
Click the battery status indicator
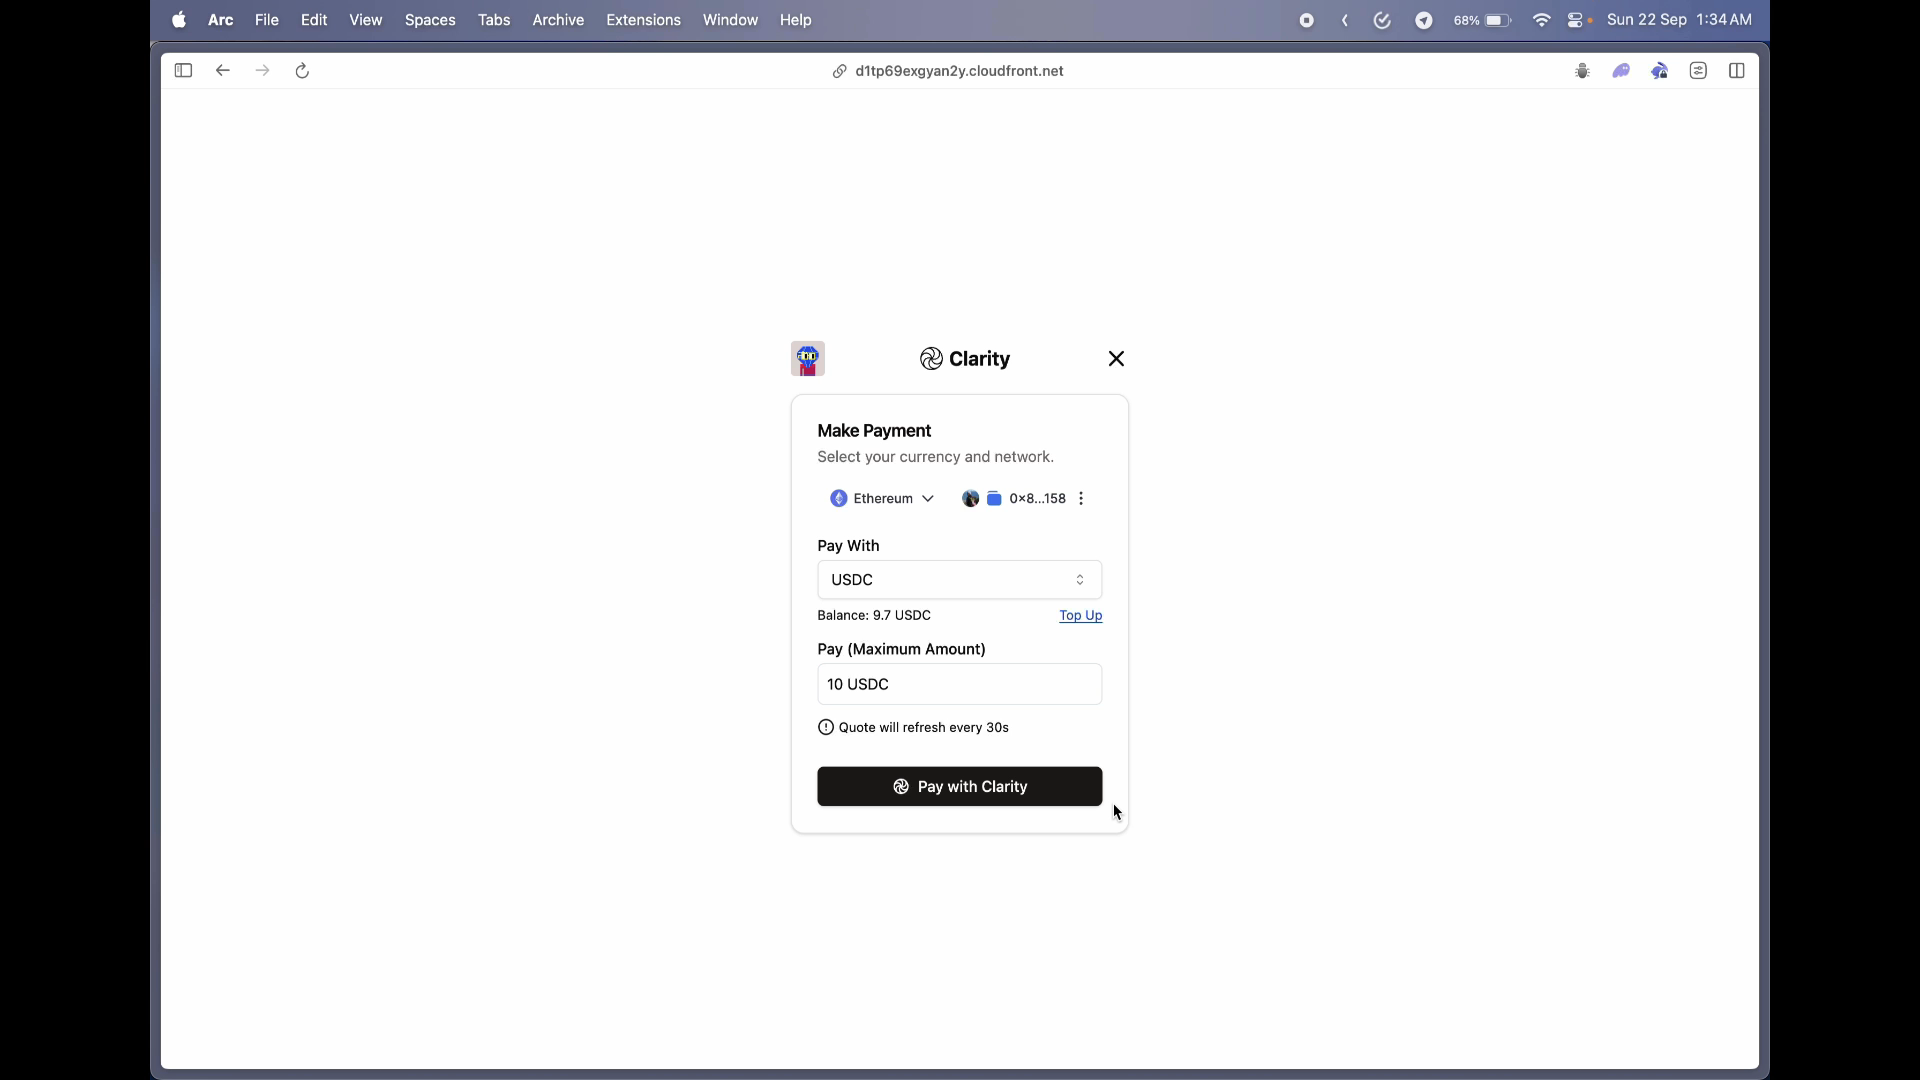[x=1482, y=20]
